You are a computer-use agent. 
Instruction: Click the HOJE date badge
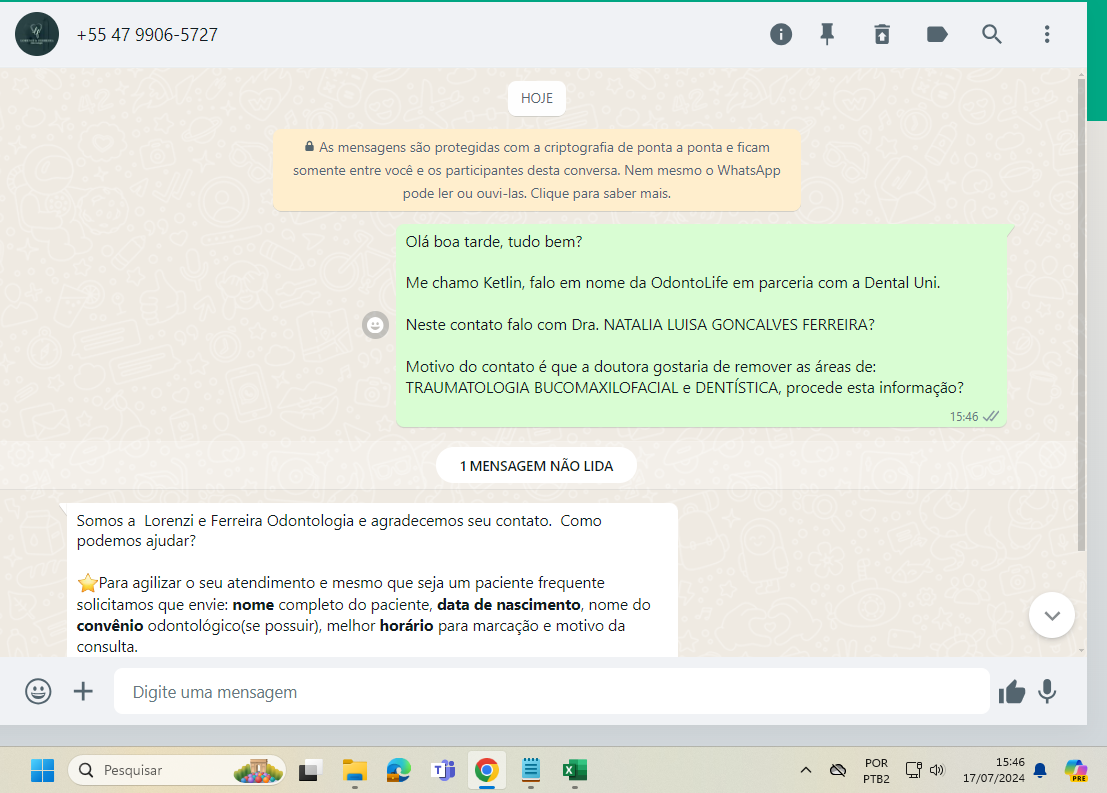coord(537,98)
